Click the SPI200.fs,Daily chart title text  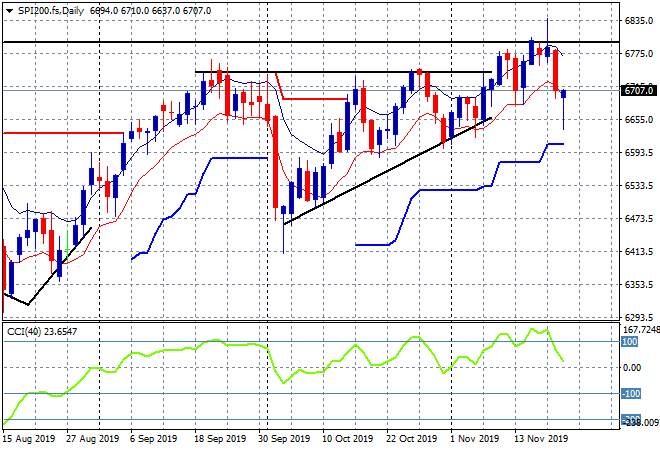(51, 11)
